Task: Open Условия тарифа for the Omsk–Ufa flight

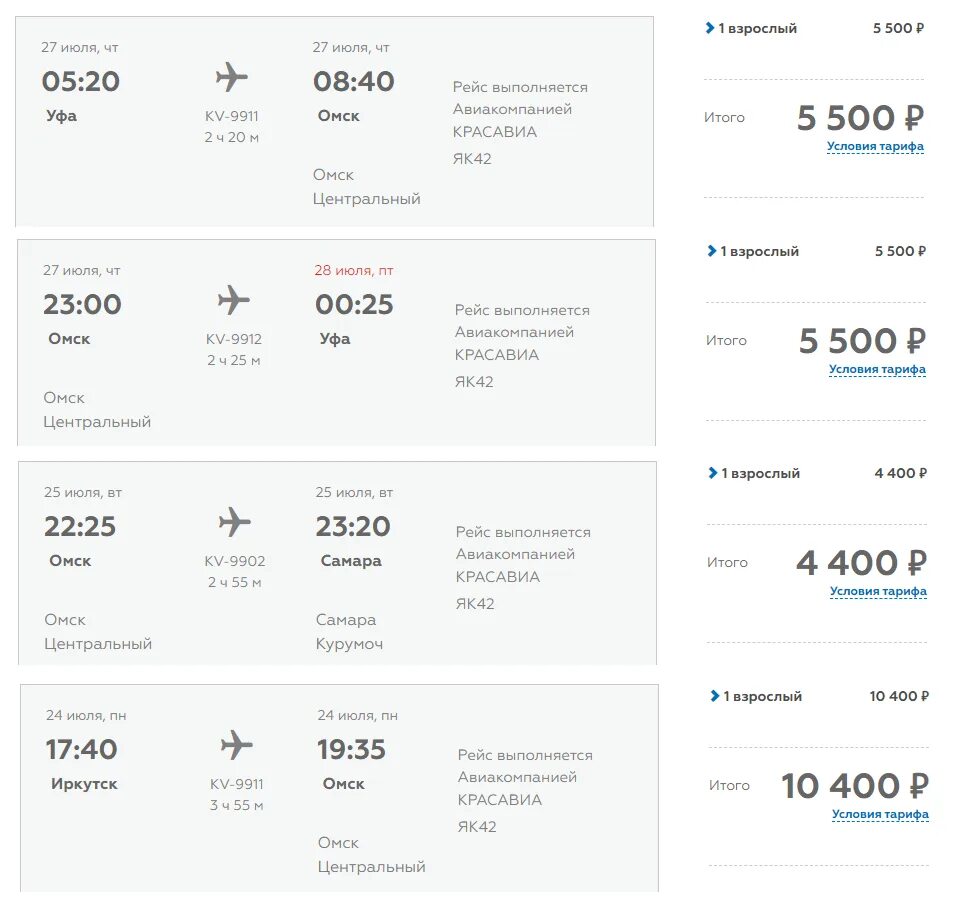Action: (x=877, y=369)
